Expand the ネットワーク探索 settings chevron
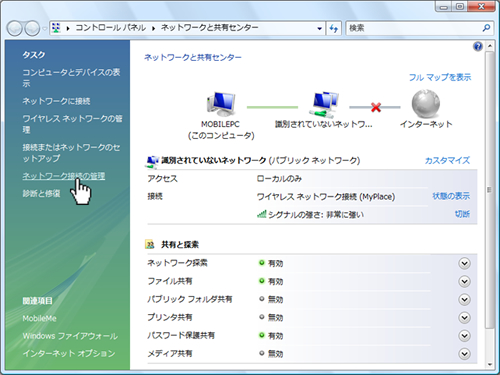 (464, 263)
